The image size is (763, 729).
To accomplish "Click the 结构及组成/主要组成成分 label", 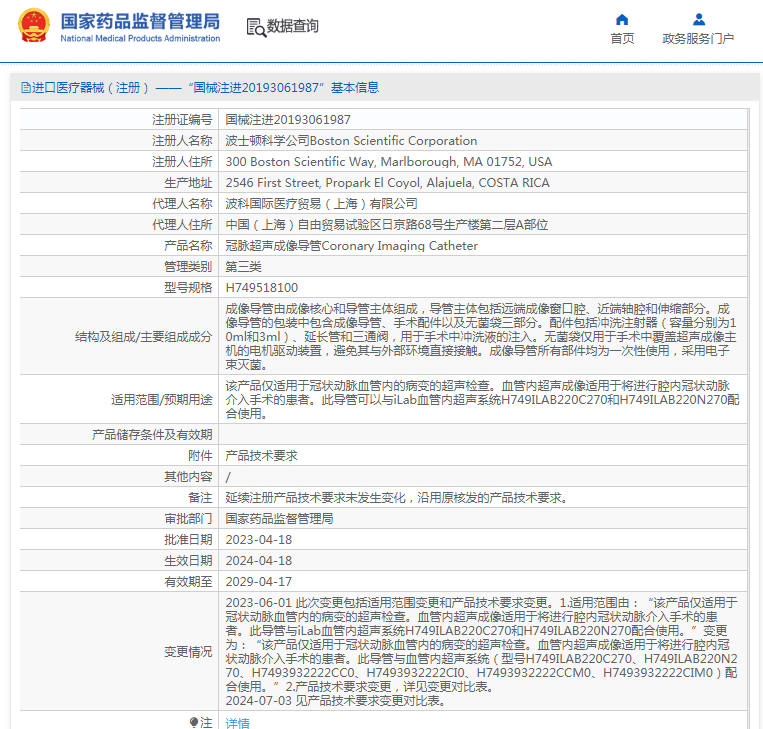I will tap(144, 336).
